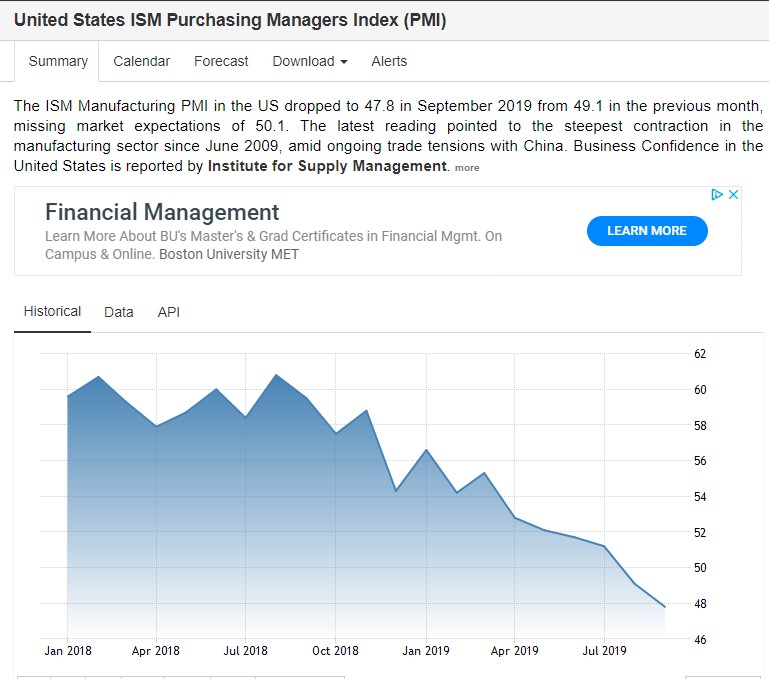Click the last data point on the chart
769x679 pixels.
pyautogui.click(x=664, y=606)
